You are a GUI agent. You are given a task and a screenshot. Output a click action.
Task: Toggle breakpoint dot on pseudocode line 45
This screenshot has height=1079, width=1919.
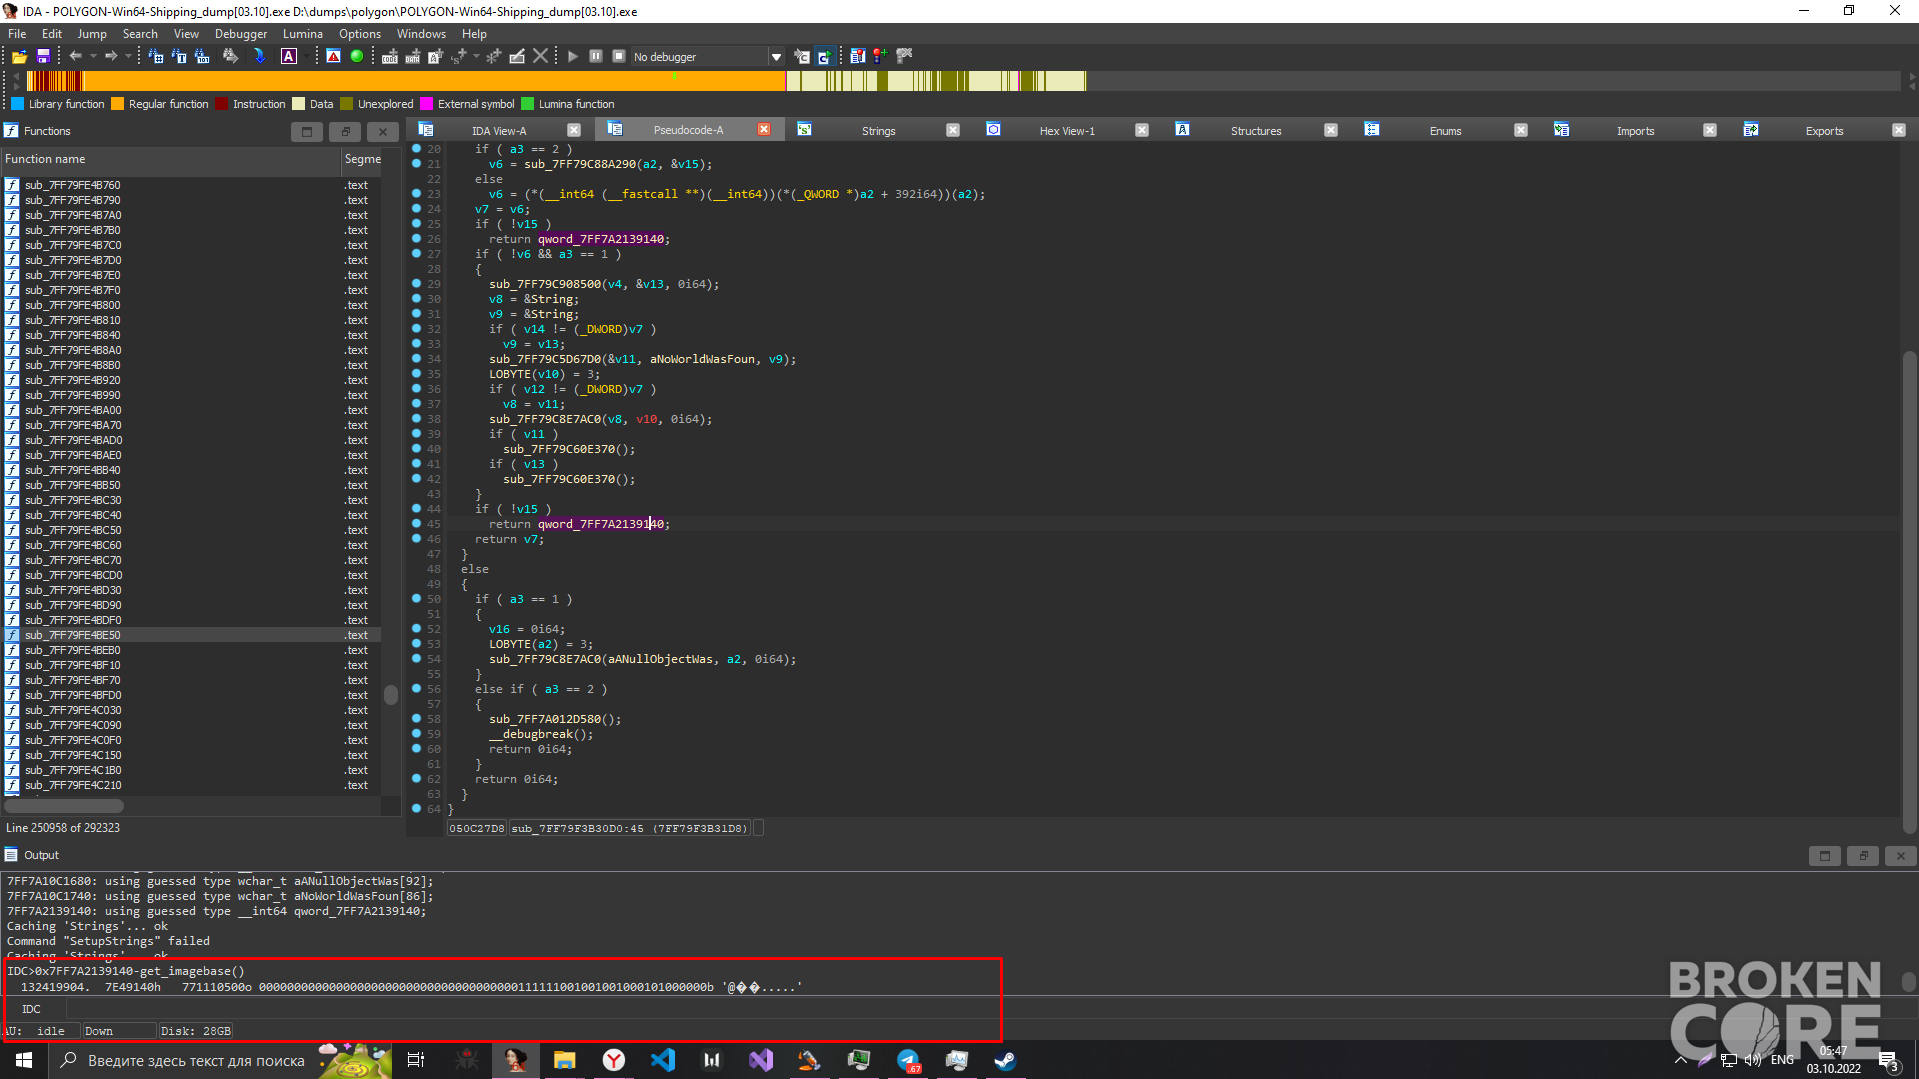[x=417, y=524]
